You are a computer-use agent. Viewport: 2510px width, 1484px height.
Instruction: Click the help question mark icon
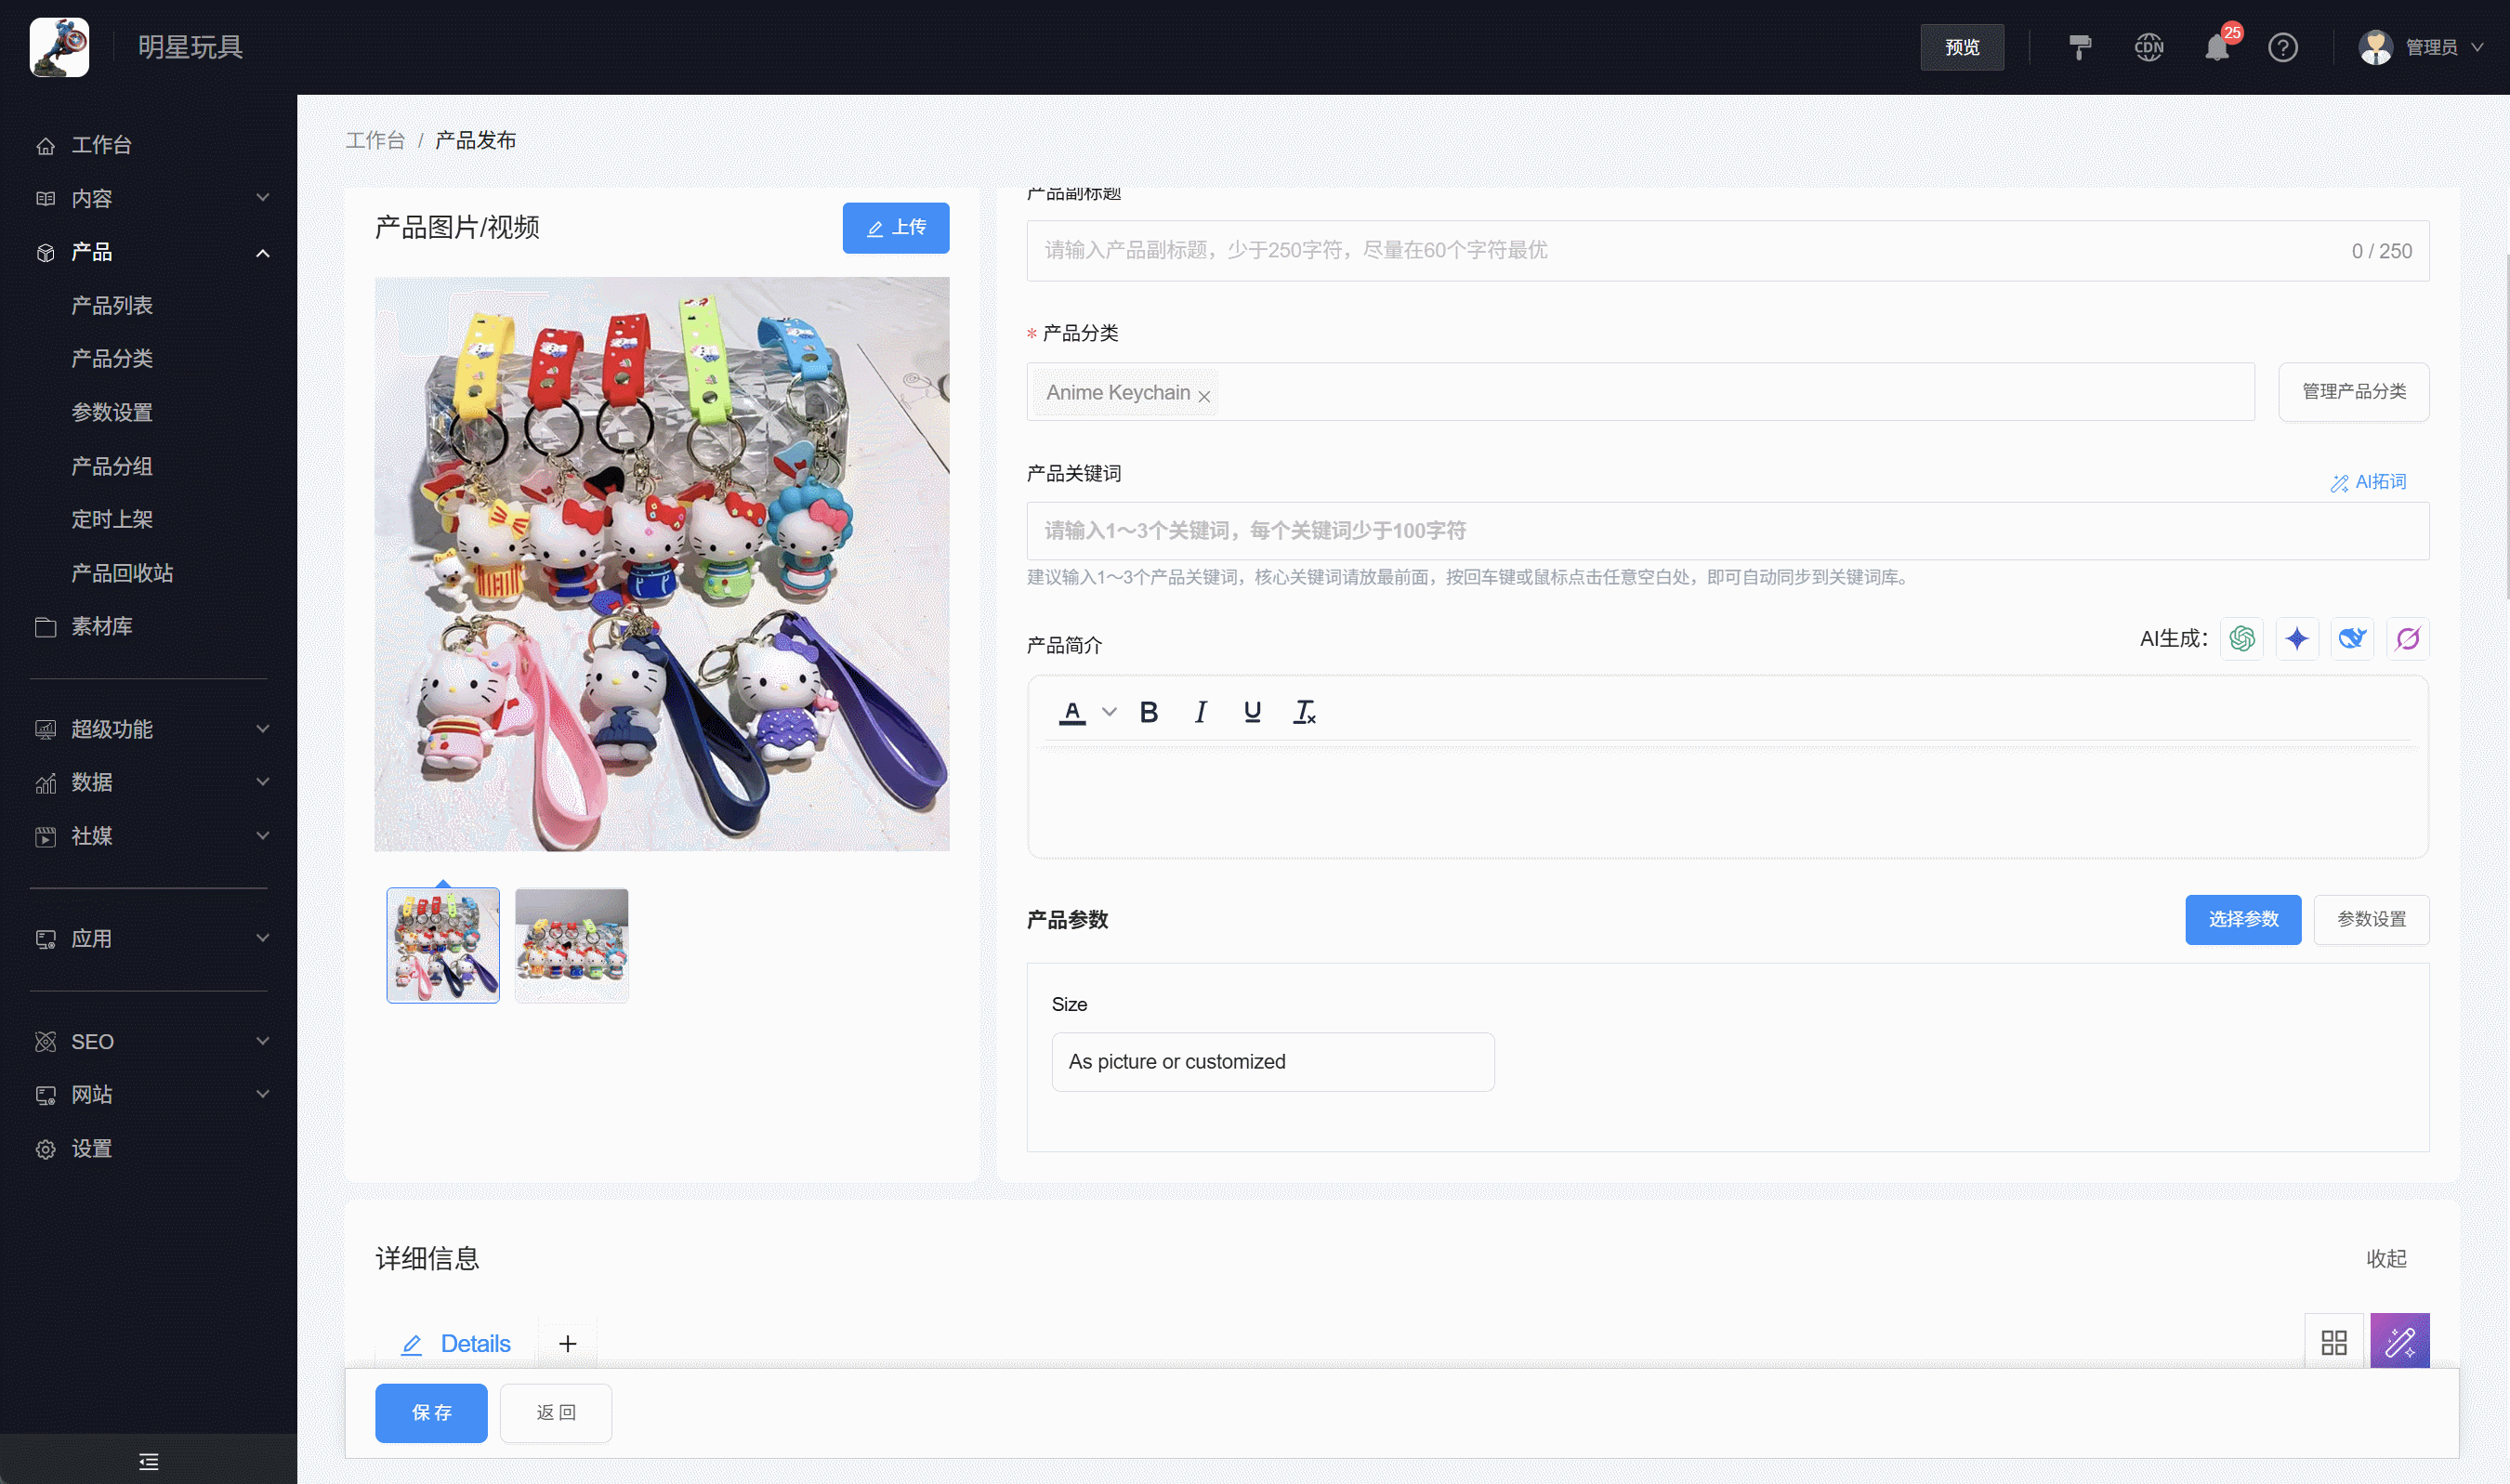pos(2283,47)
